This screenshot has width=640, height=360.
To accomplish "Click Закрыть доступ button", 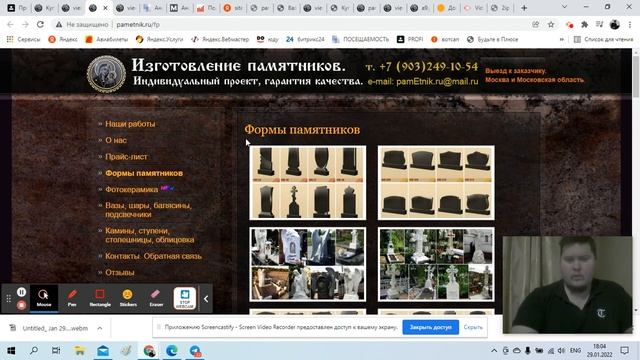I will pos(431,327).
